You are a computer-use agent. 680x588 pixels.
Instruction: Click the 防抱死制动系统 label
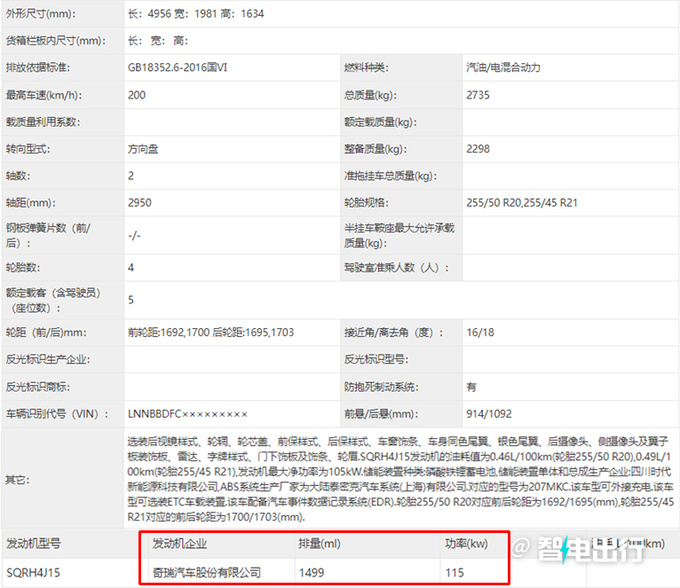381,387
